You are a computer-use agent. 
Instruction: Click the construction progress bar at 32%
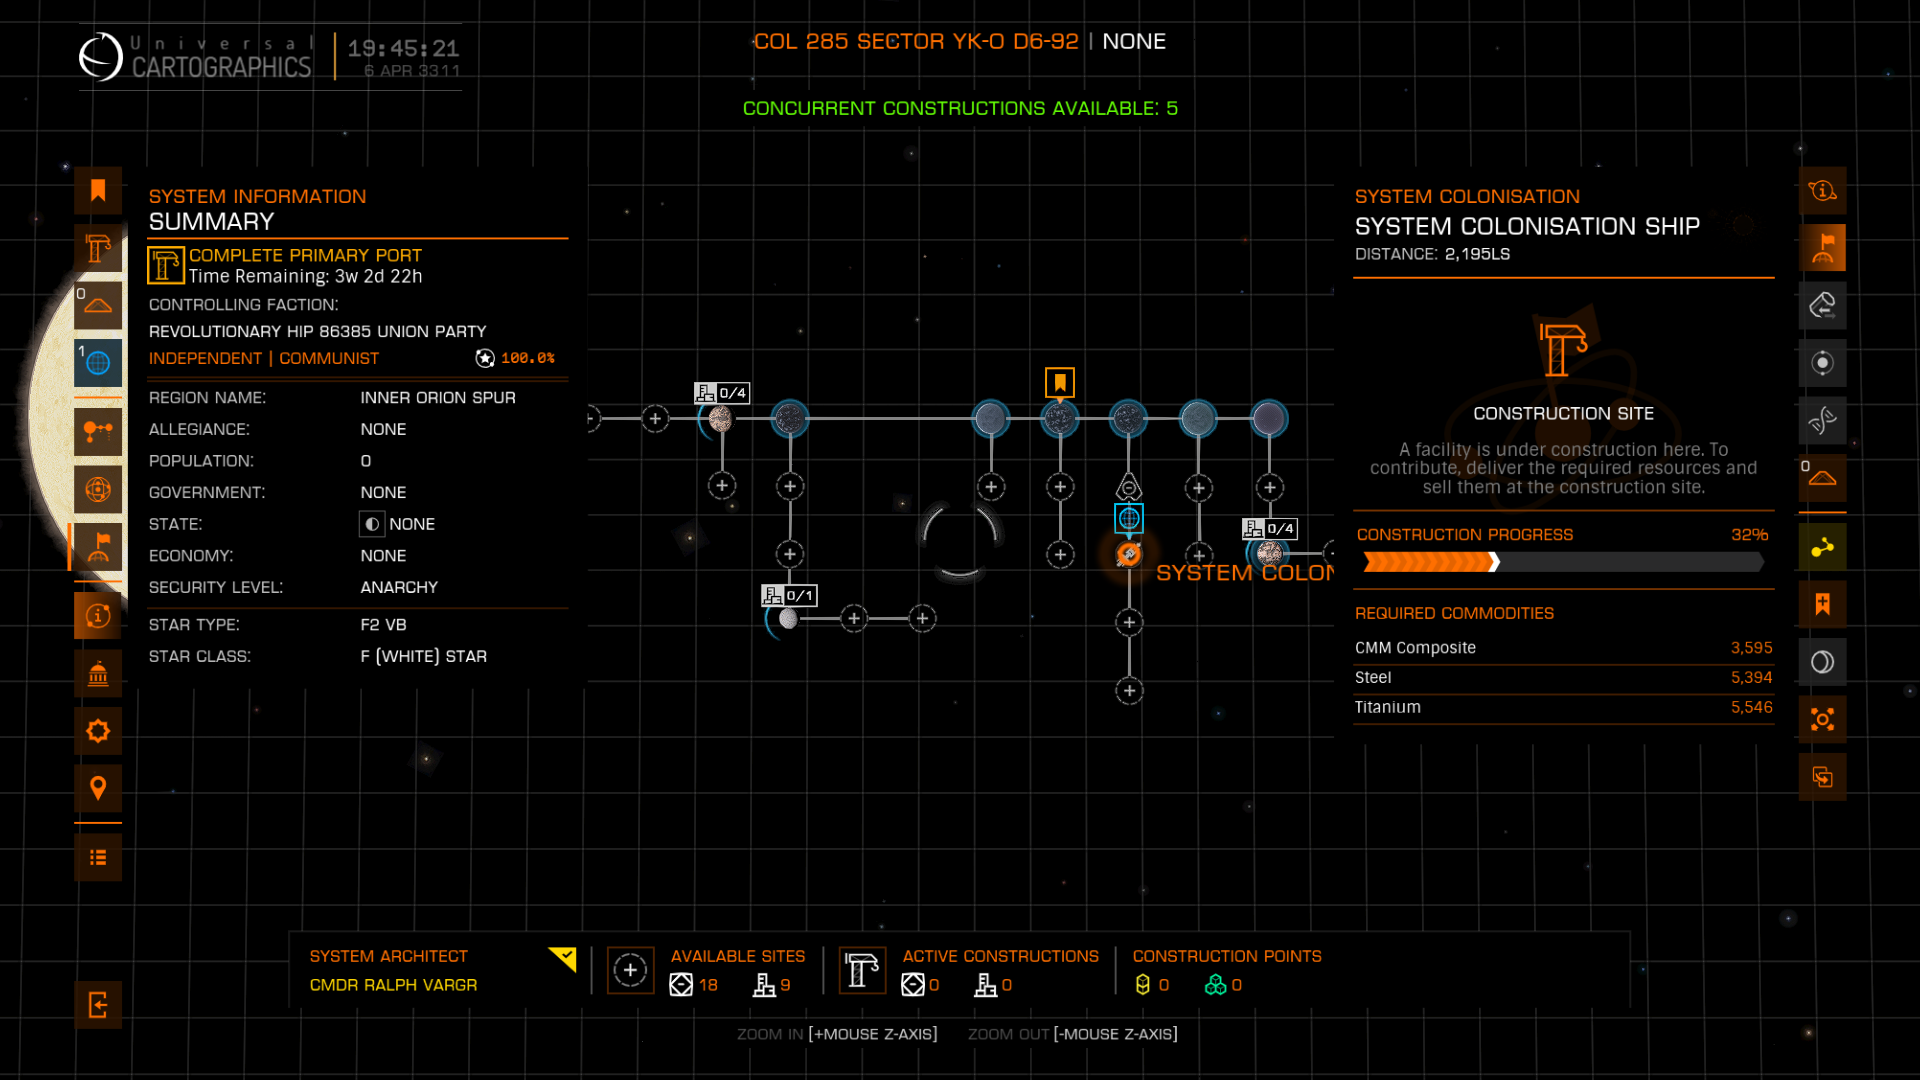tap(1563, 562)
